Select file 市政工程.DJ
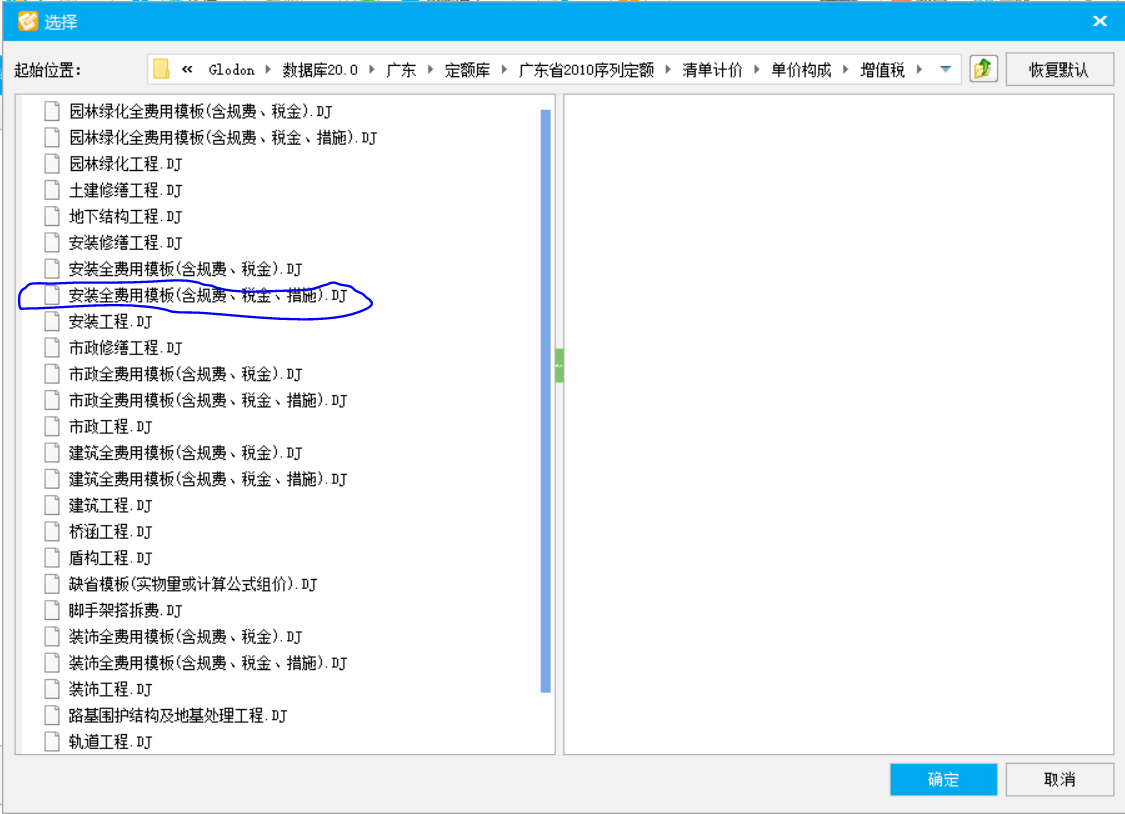This screenshot has width=1125, height=814. click(110, 427)
